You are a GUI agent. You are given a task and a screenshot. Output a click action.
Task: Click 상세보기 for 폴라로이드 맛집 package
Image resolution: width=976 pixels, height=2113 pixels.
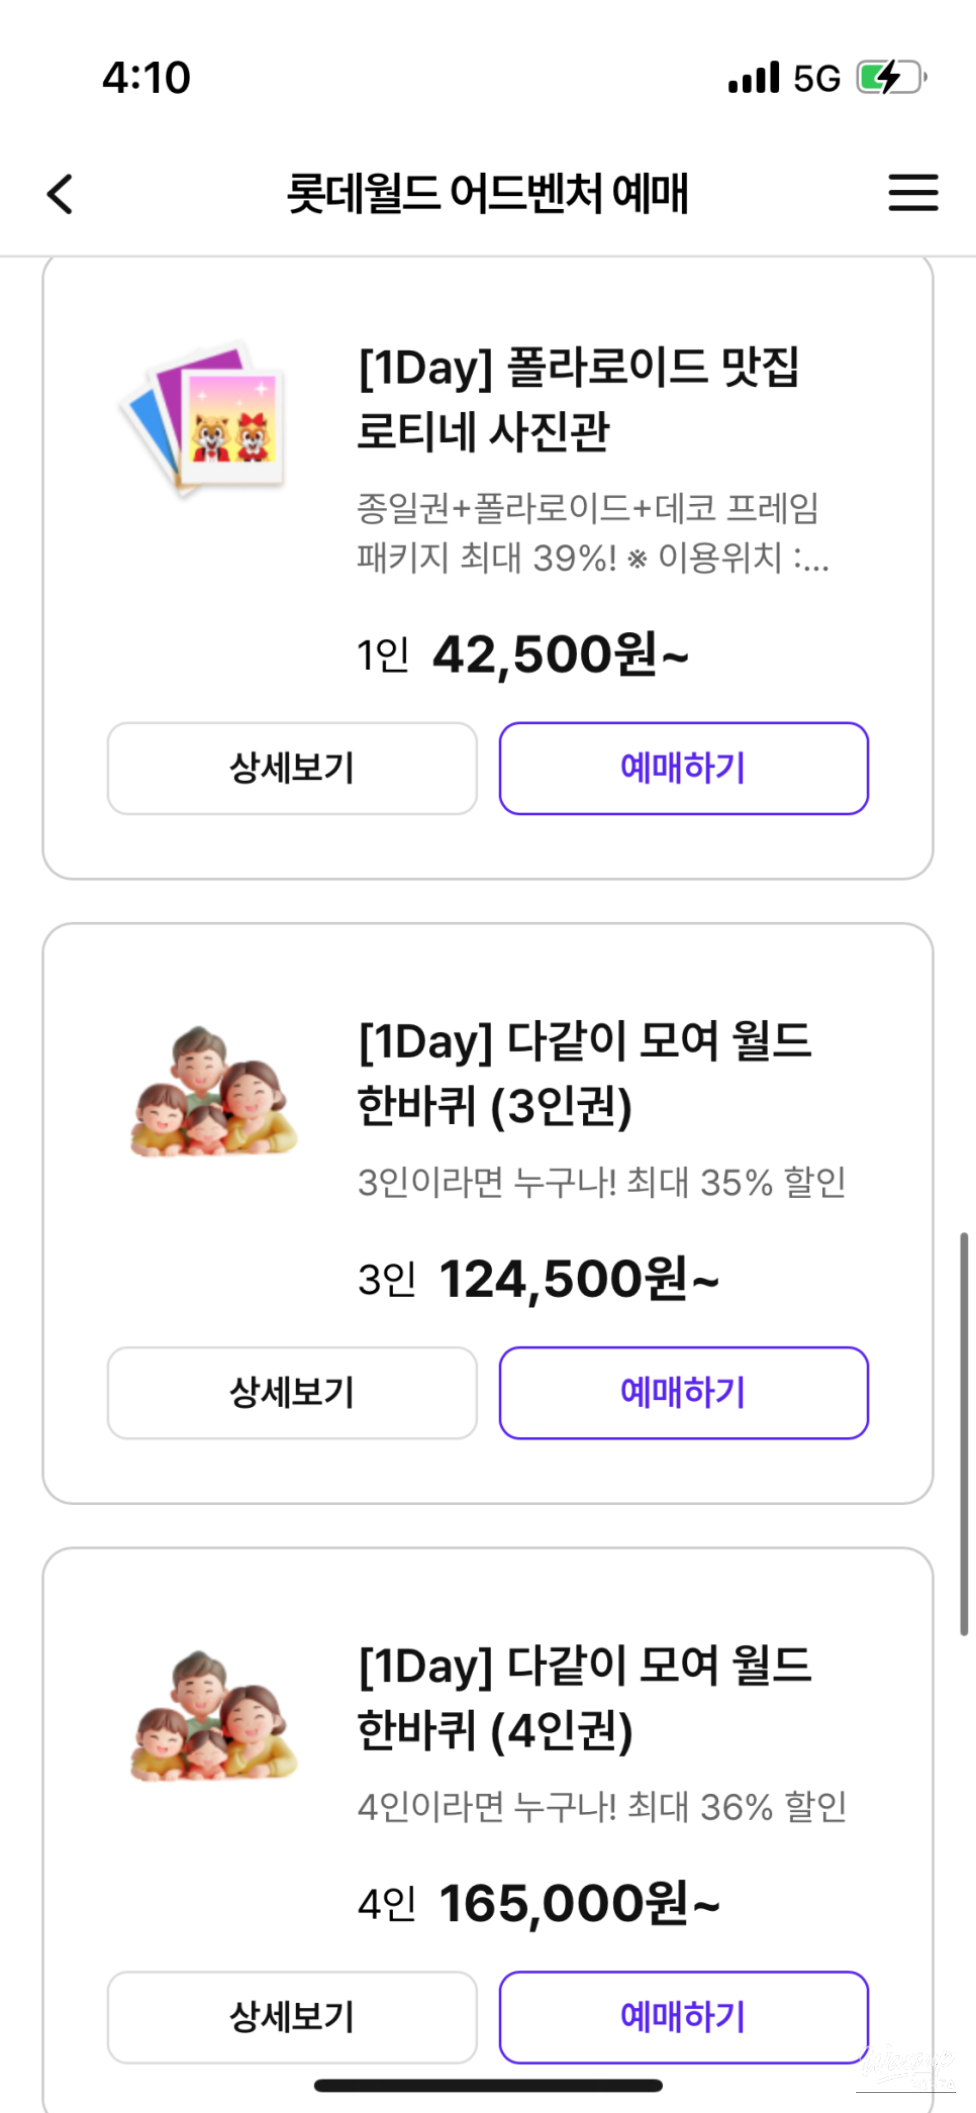(x=292, y=768)
